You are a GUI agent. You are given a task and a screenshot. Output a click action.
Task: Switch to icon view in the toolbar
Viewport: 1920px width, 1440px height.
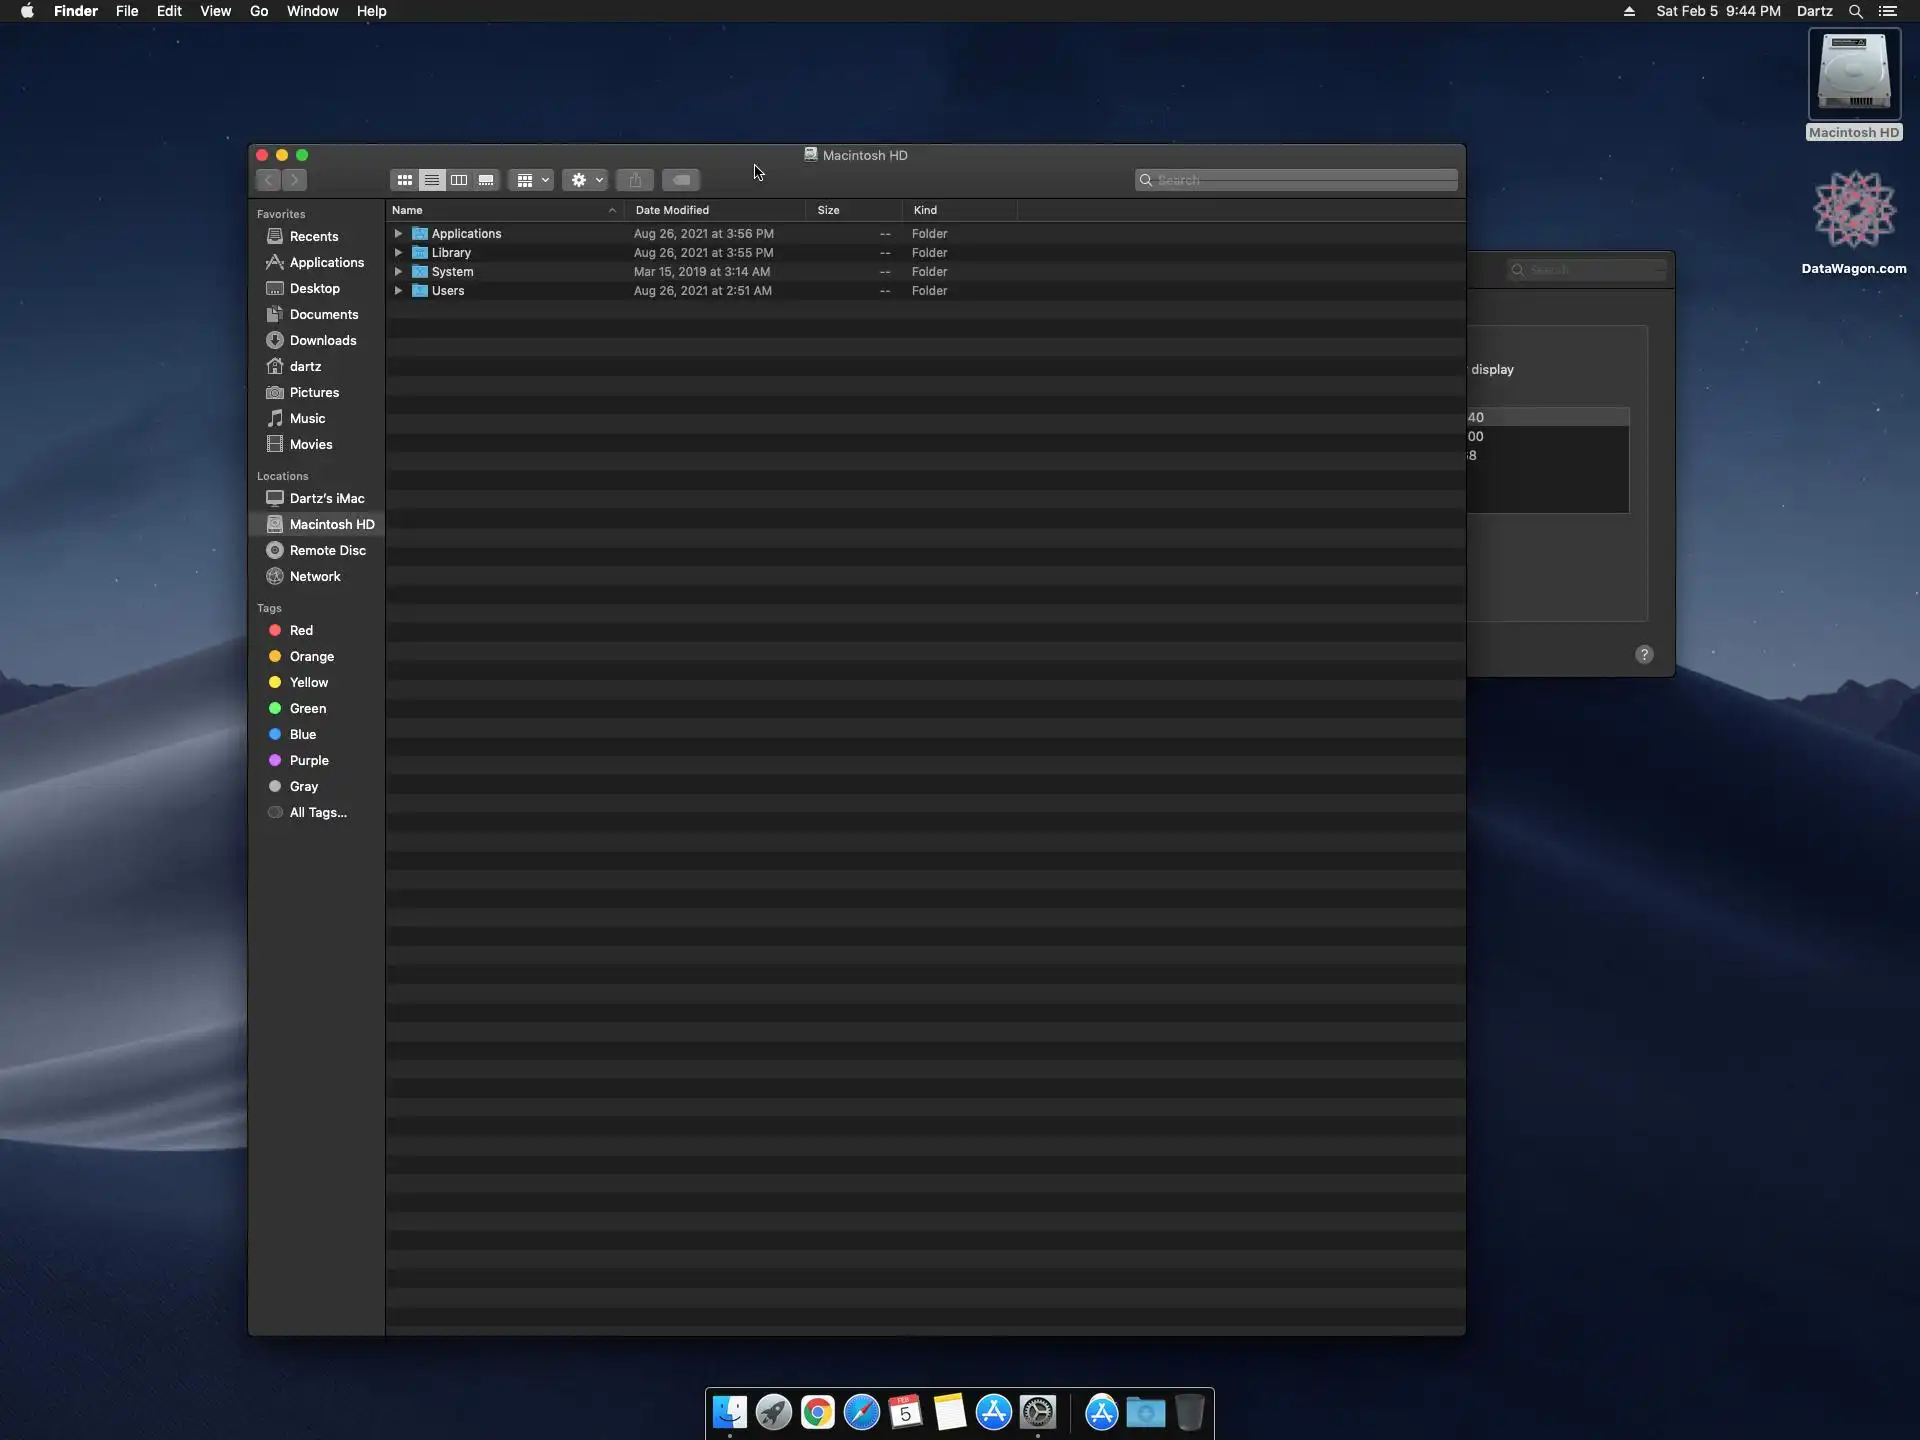tap(404, 180)
